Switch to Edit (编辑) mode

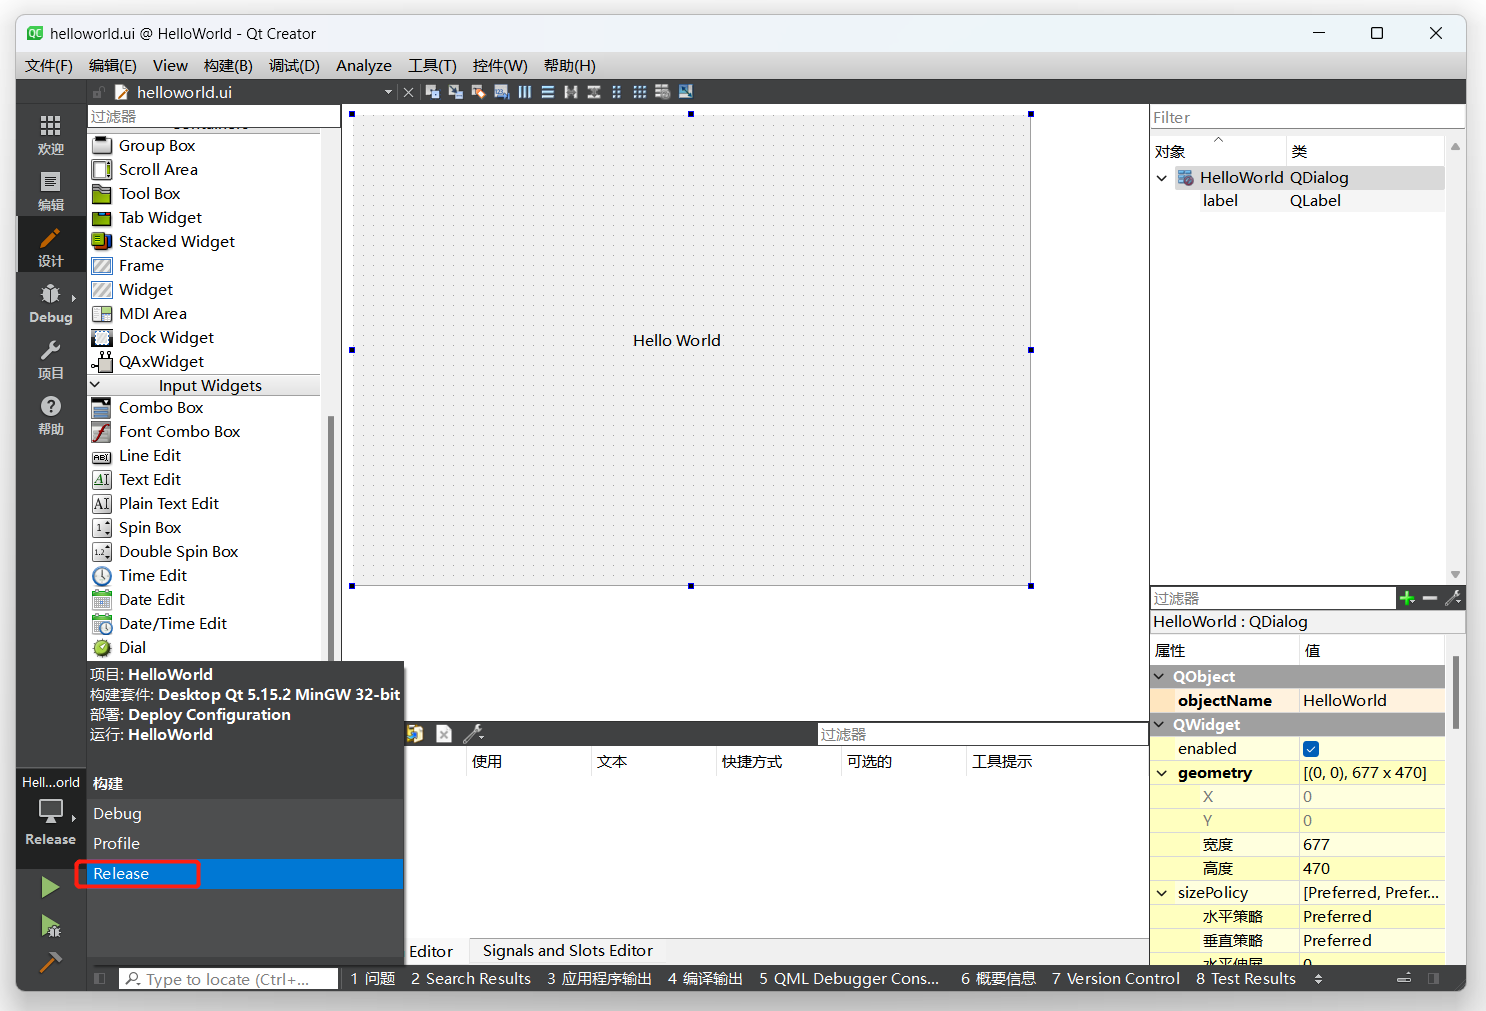[51, 190]
